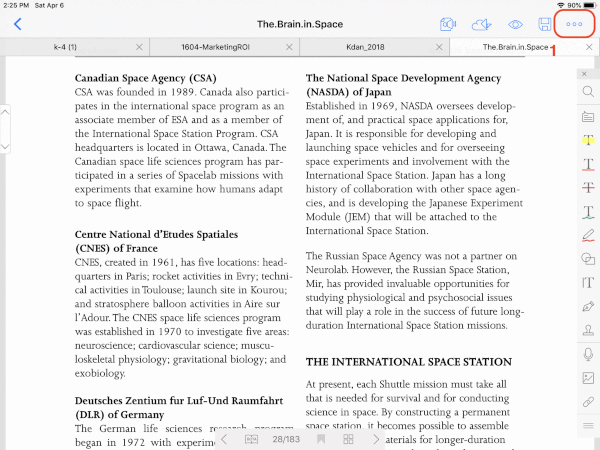600x450 pixels.
Task: Tap the heading 'Centre National d'Etudes Spatiales'
Action: coord(156,234)
